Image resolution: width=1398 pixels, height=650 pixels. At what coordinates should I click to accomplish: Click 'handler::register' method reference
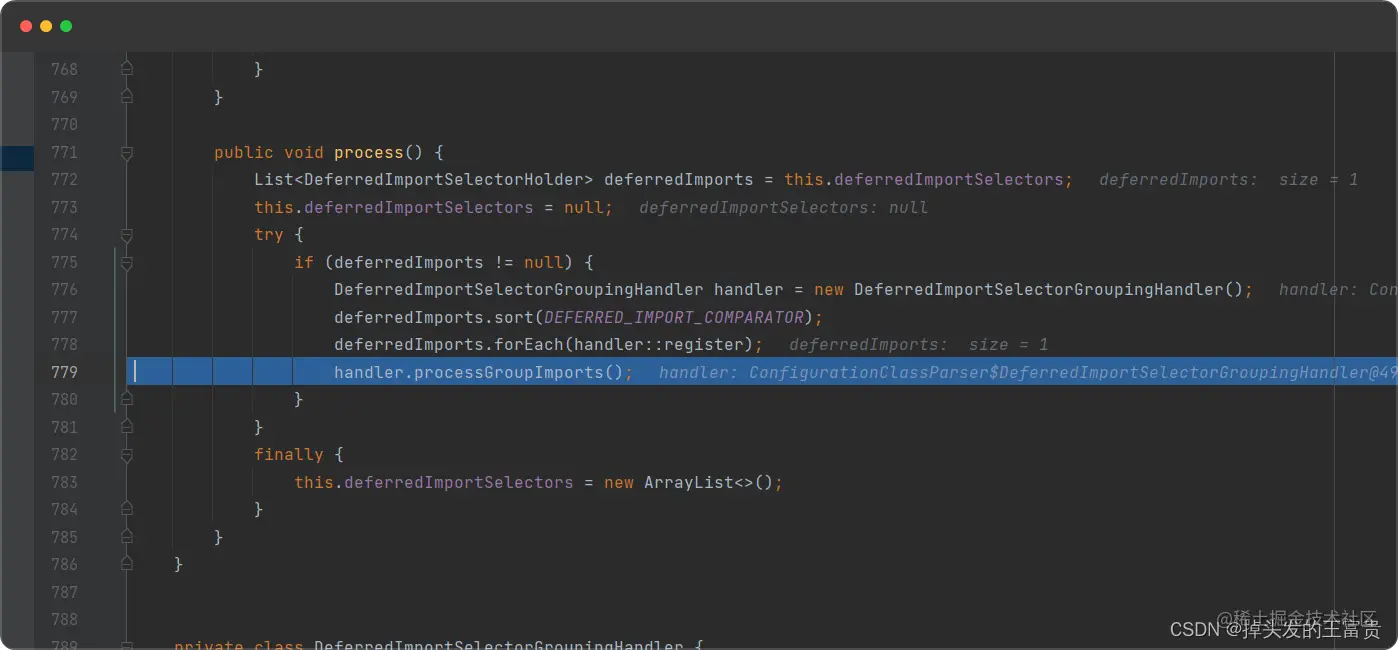point(659,345)
